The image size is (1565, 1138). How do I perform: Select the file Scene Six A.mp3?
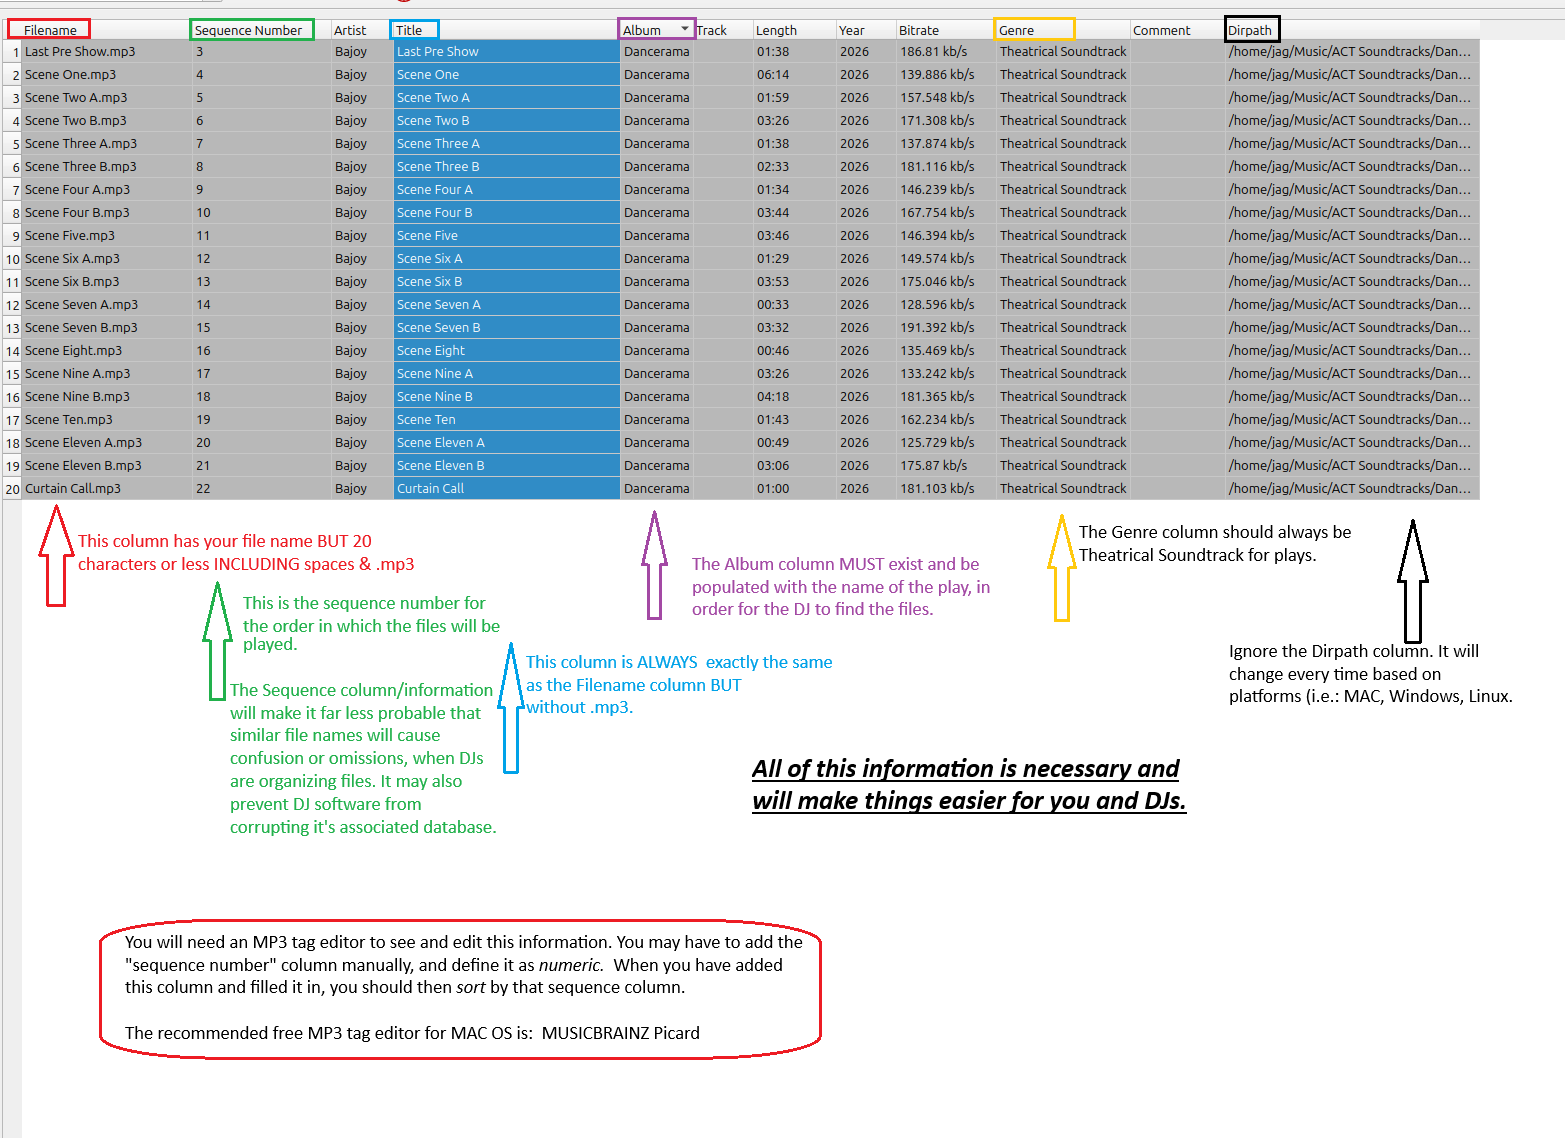[x=72, y=258]
